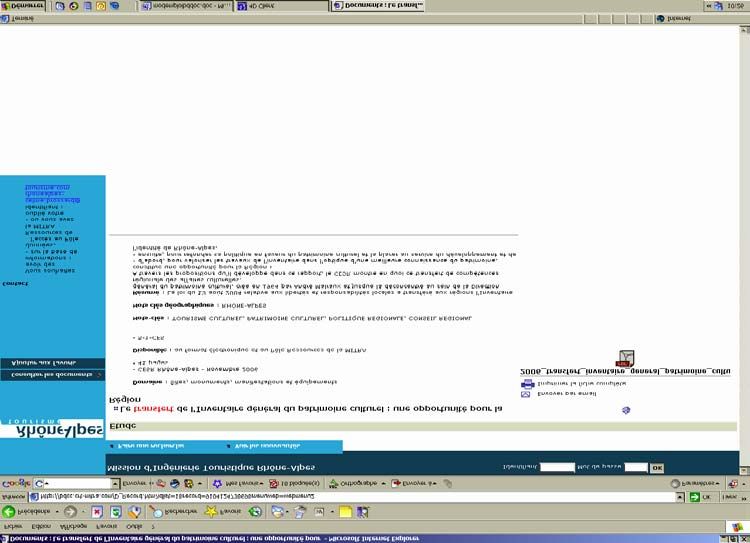Open the Google toolbar popup blocker icon
Image resolution: width=750 pixels, height=543 pixels.
tap(273, 483)
